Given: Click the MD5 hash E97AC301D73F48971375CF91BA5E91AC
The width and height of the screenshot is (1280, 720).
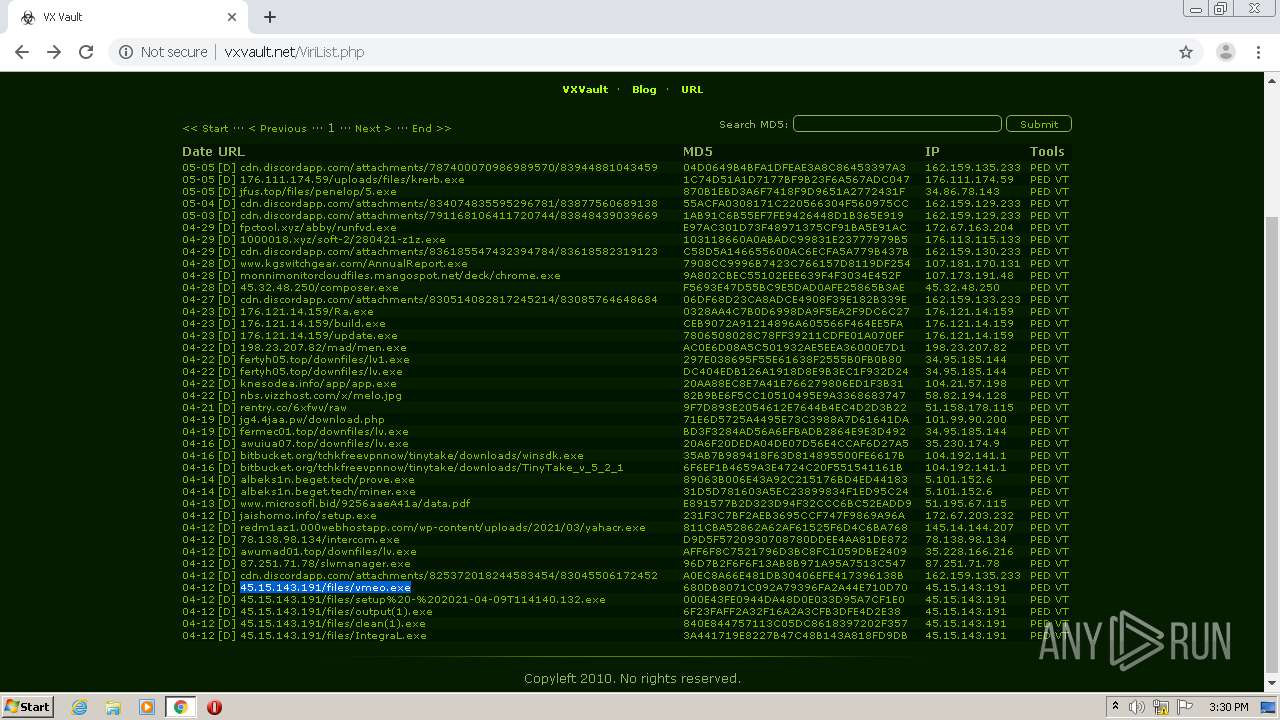Looking at the screenshot, I should pyautogui.click(x=794, y=227).
